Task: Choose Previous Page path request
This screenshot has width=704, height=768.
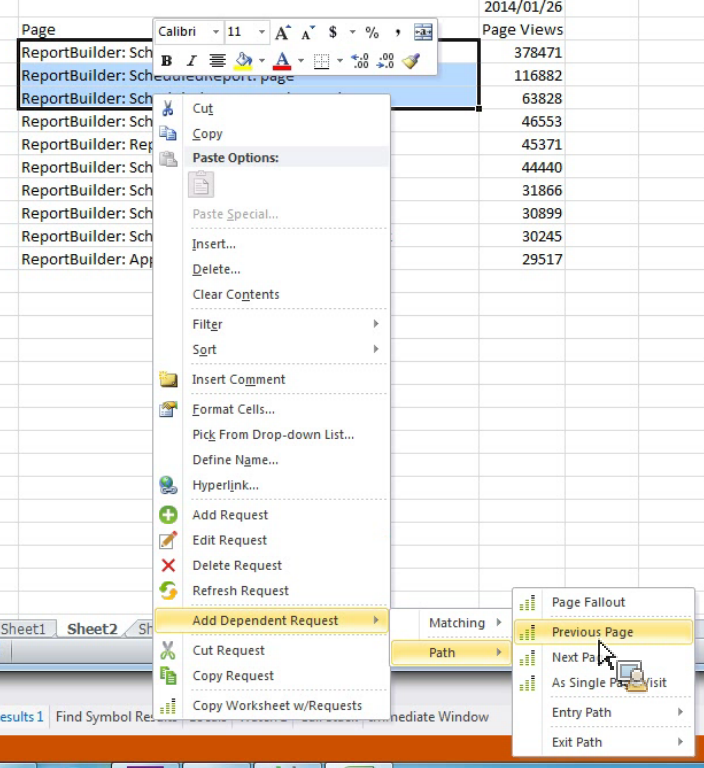Action: 604,632
